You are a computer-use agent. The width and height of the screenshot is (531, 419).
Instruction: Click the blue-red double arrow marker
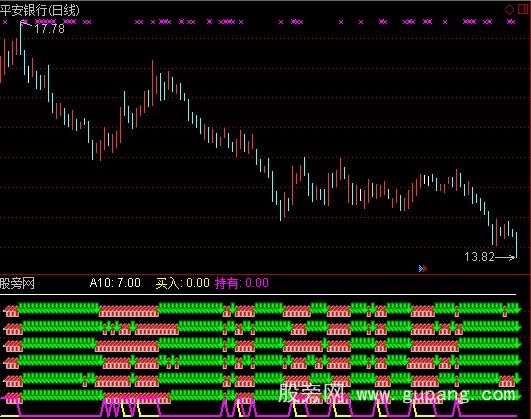point(423,268)
